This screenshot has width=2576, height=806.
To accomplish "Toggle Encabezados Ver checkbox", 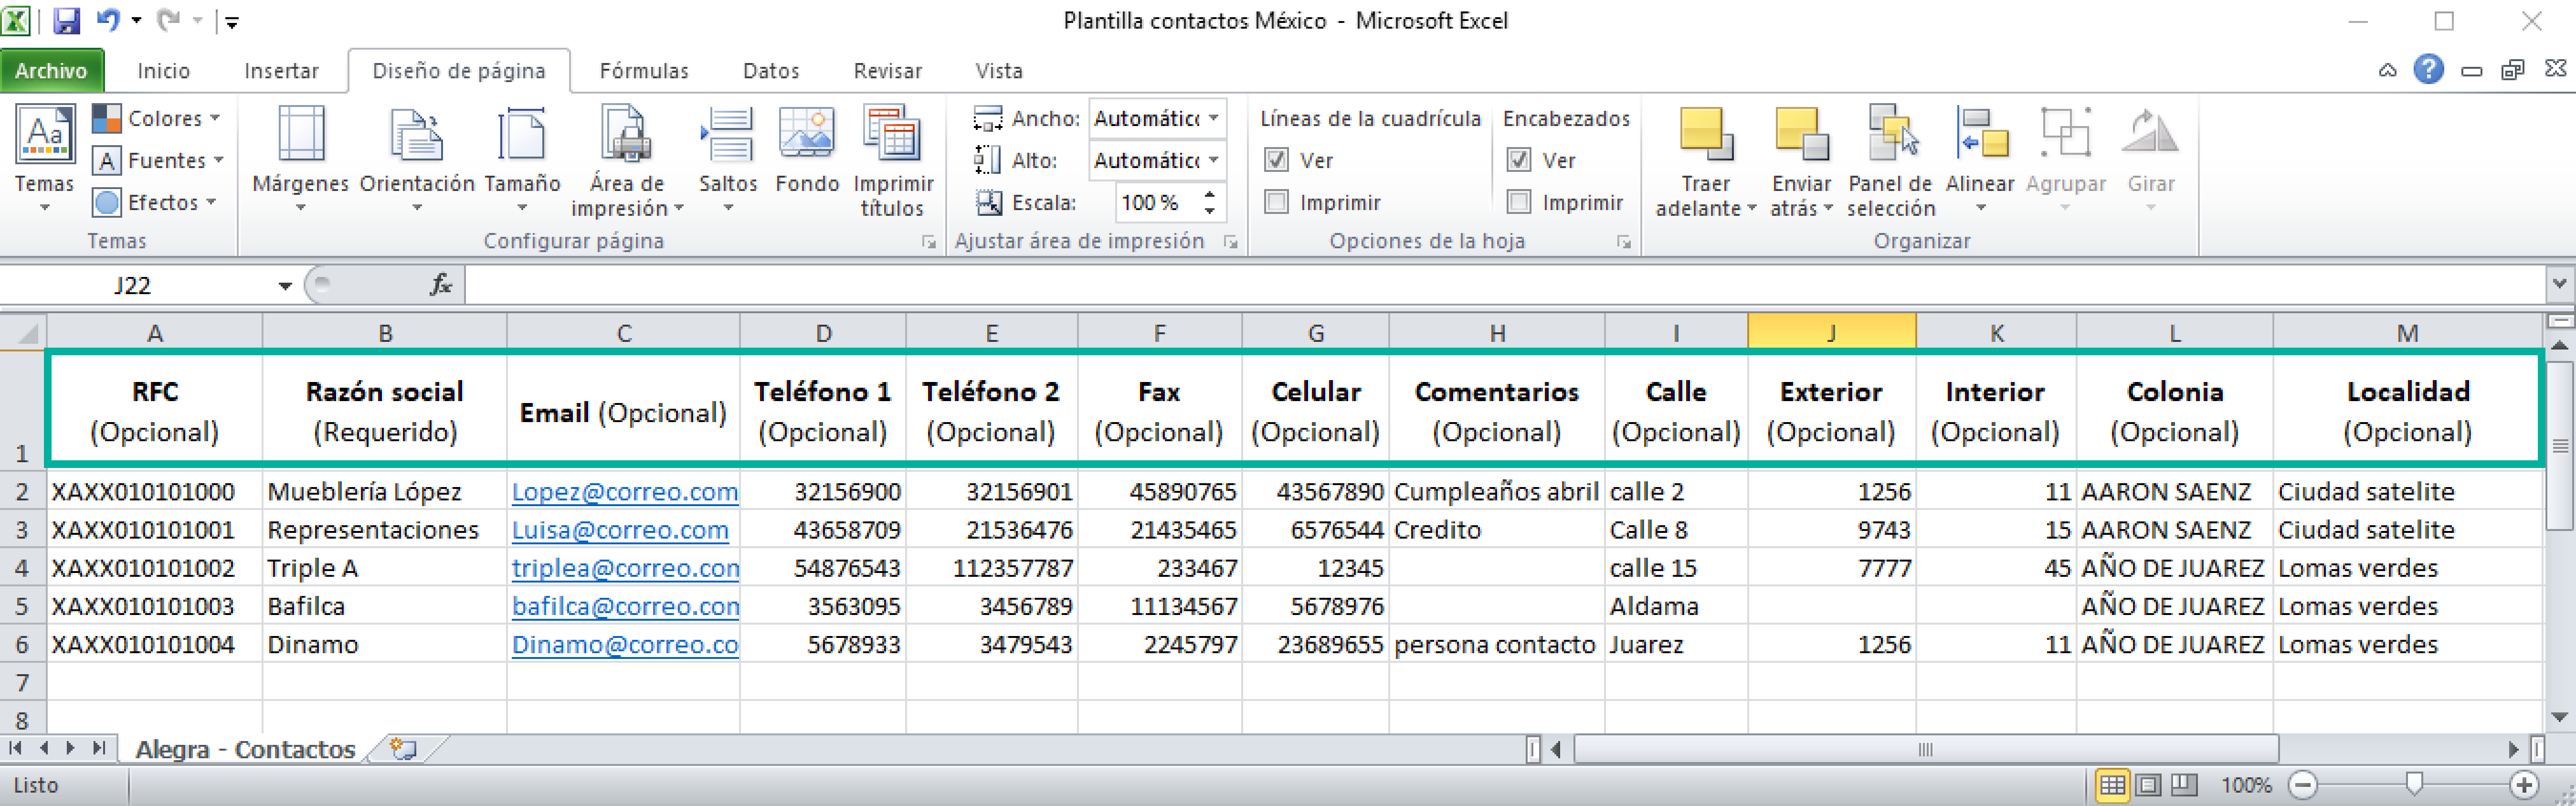I will coord(1518,160).
